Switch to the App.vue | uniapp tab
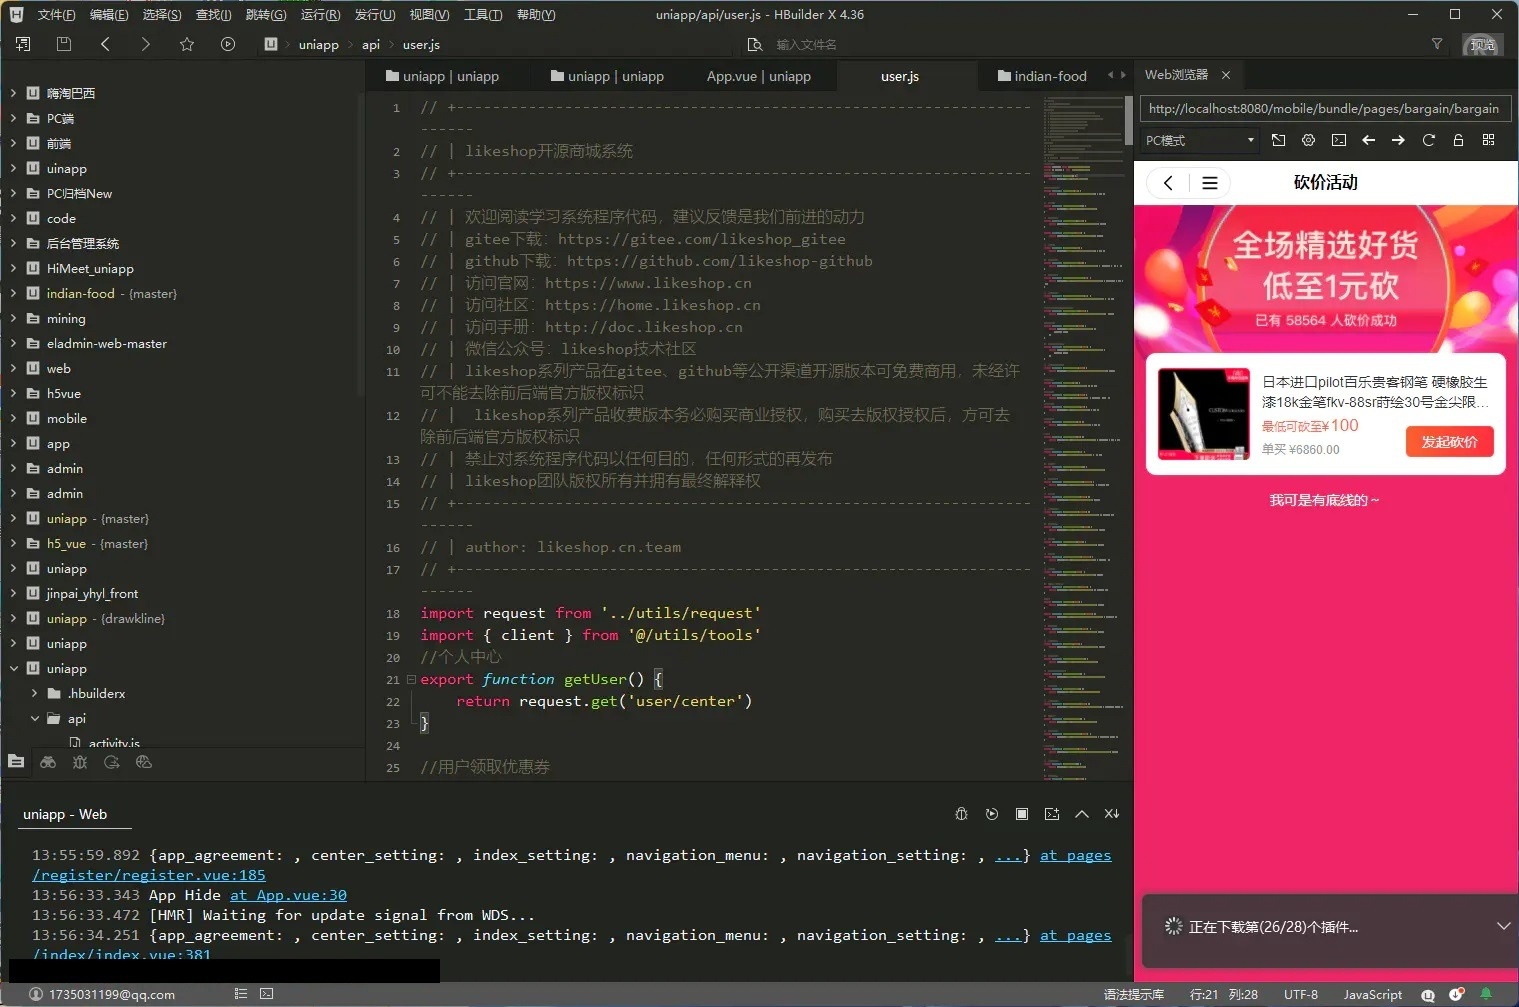The width and height of the screenshot is (1519, 1007). [758, 76]
